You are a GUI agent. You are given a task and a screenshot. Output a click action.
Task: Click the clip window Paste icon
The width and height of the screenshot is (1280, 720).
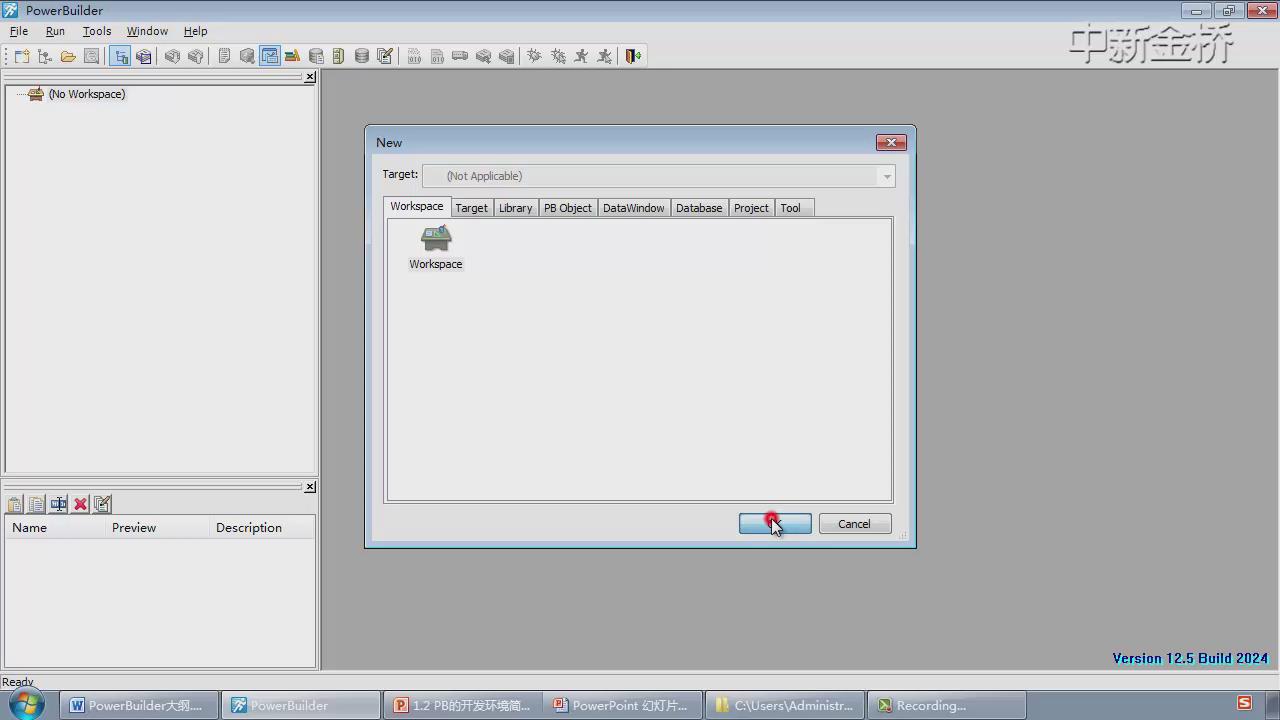tap(15, 504)
